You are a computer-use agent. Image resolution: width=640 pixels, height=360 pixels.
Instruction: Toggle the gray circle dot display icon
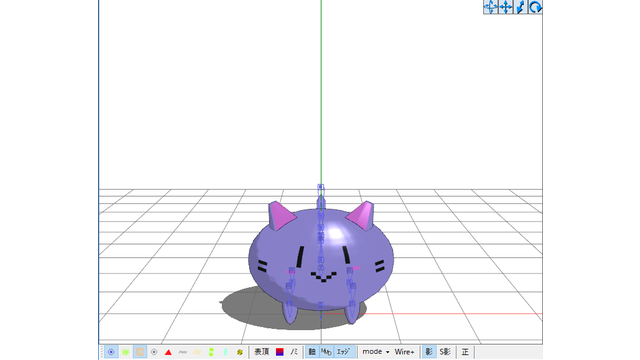click(x=154, y=352)
